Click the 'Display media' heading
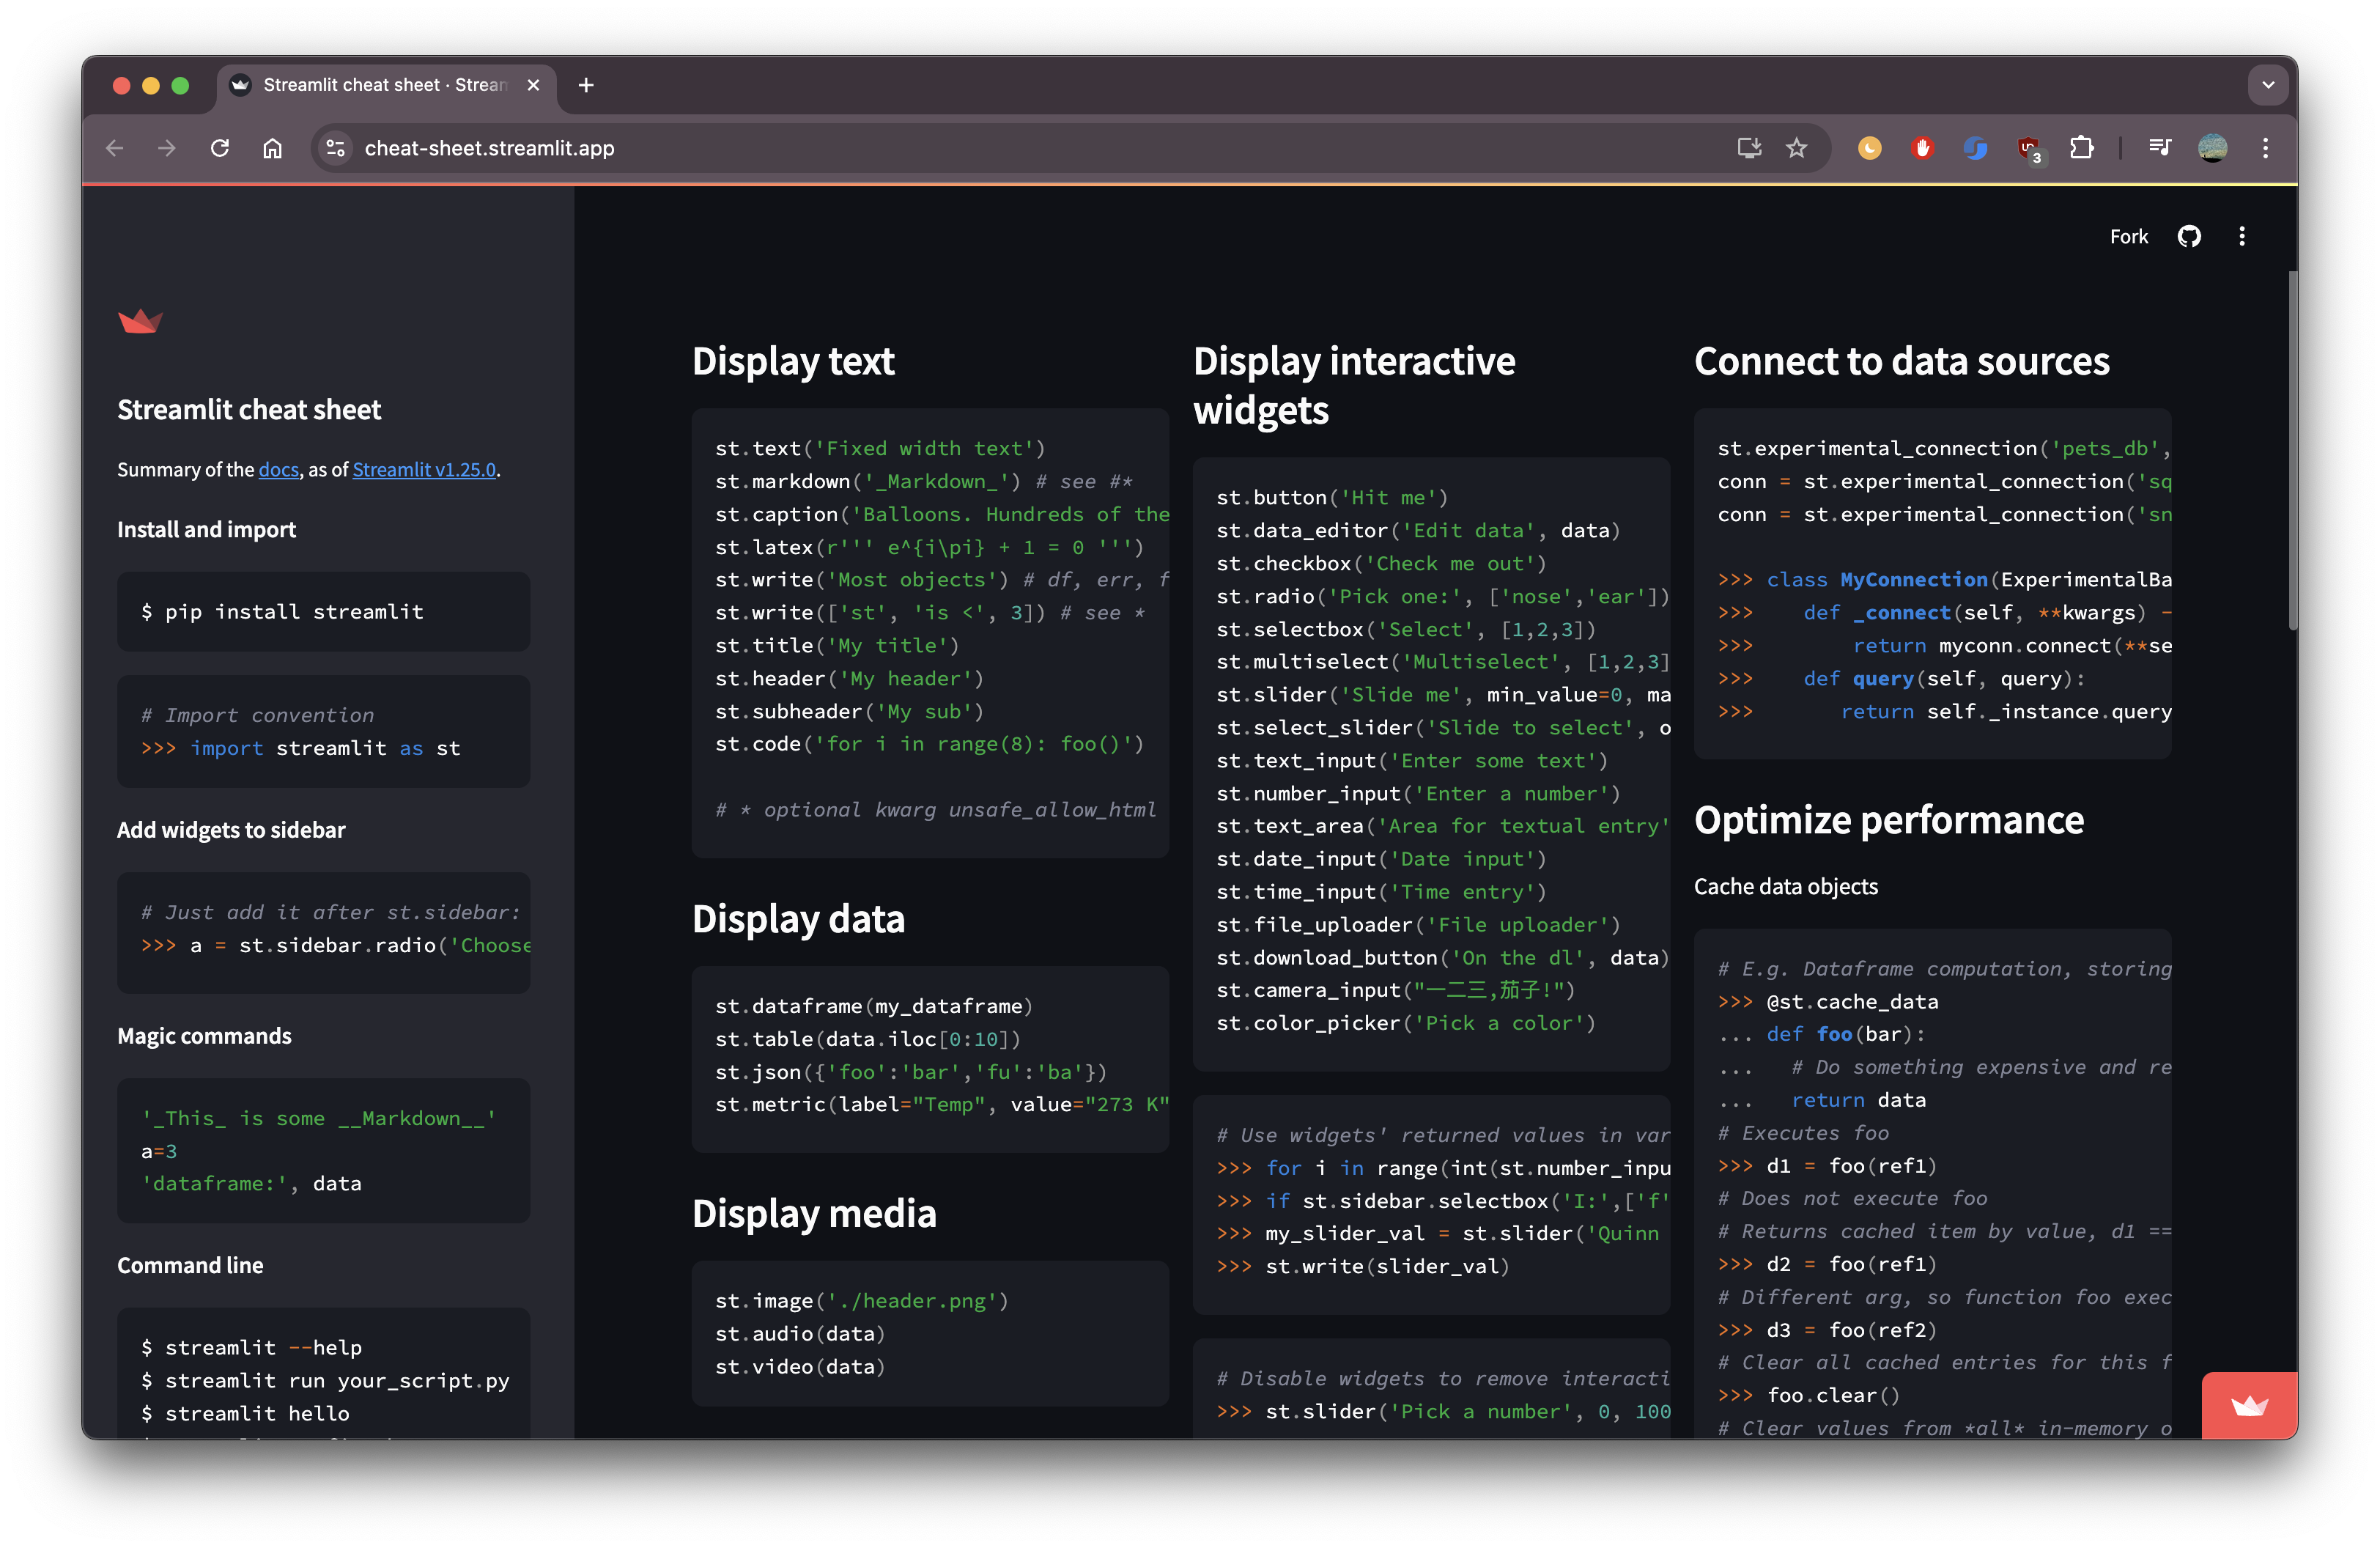This screenshot has width=2380, height=1548. [814, 1213]
